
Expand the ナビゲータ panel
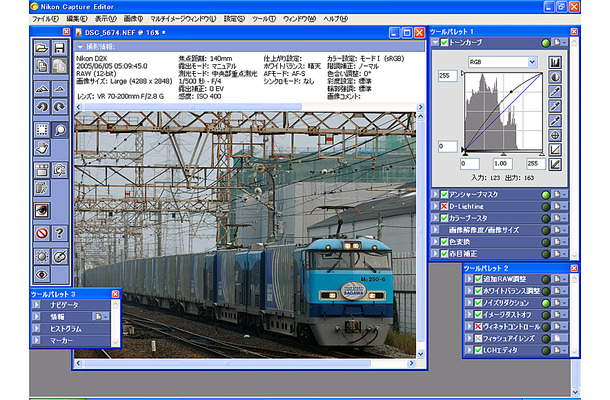point(36,305)
